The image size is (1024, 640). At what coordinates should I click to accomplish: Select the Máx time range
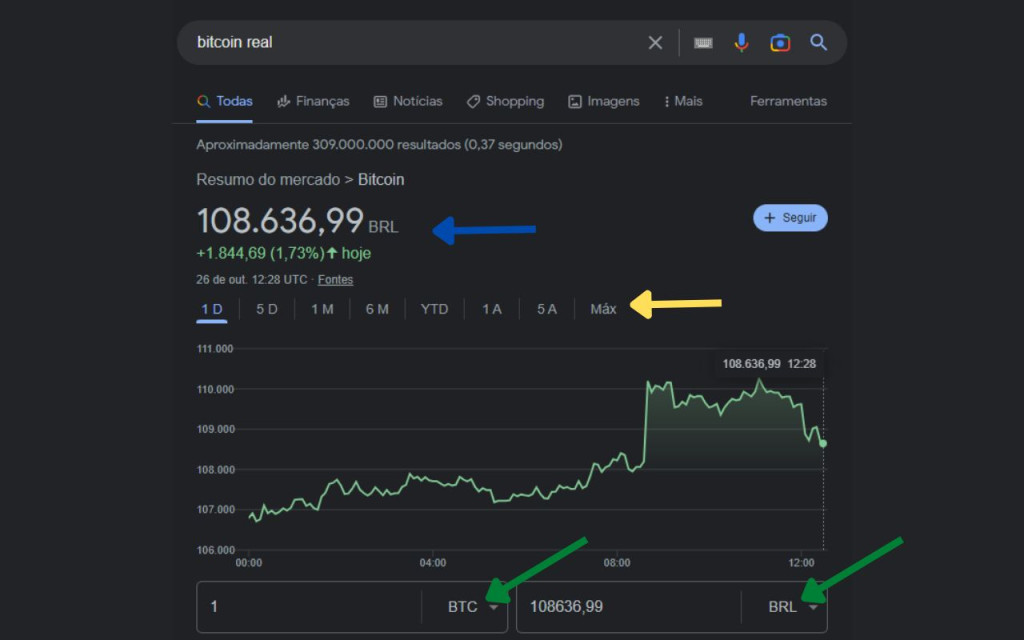click(602, 309)
